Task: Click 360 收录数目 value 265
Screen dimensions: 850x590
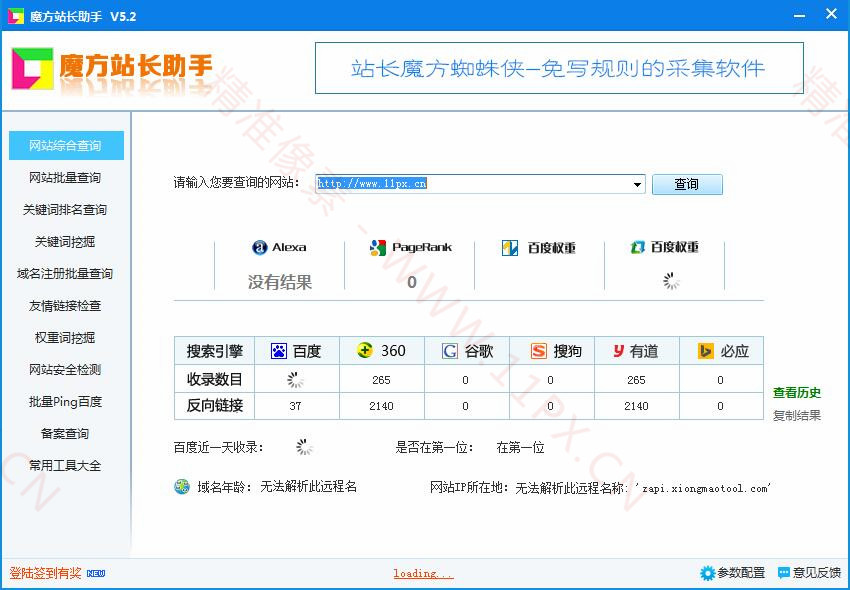Action: click(381, 380)
